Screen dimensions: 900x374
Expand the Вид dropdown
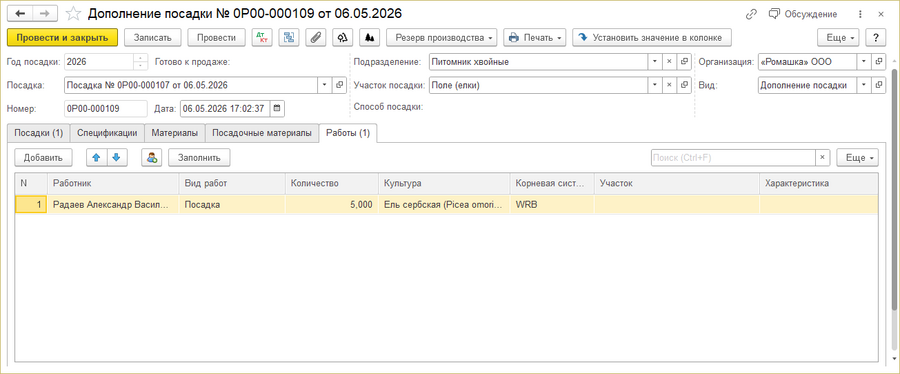864,85
